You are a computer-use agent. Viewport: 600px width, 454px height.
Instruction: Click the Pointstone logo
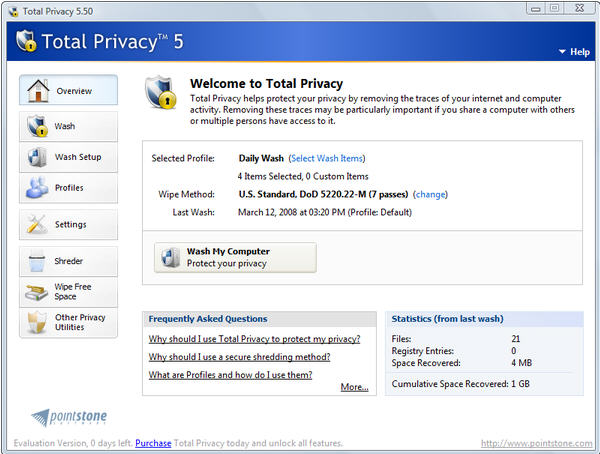point(67,417)
